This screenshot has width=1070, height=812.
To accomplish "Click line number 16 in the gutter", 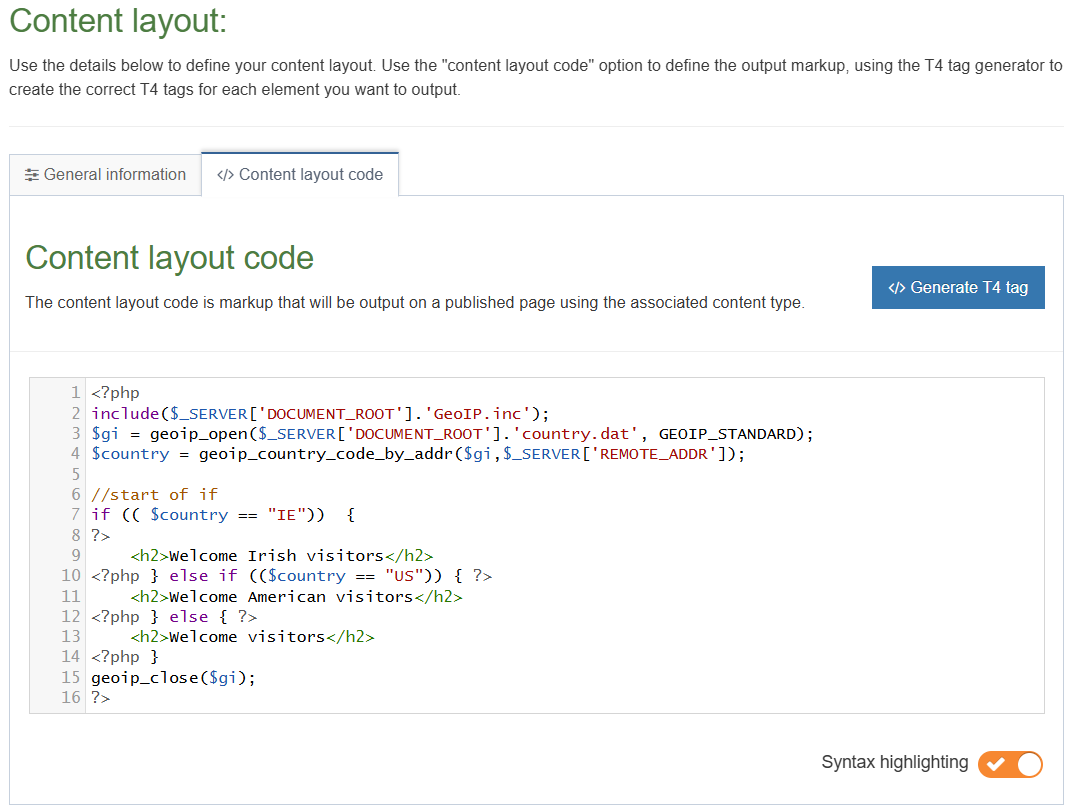I will tap(70, 697).
